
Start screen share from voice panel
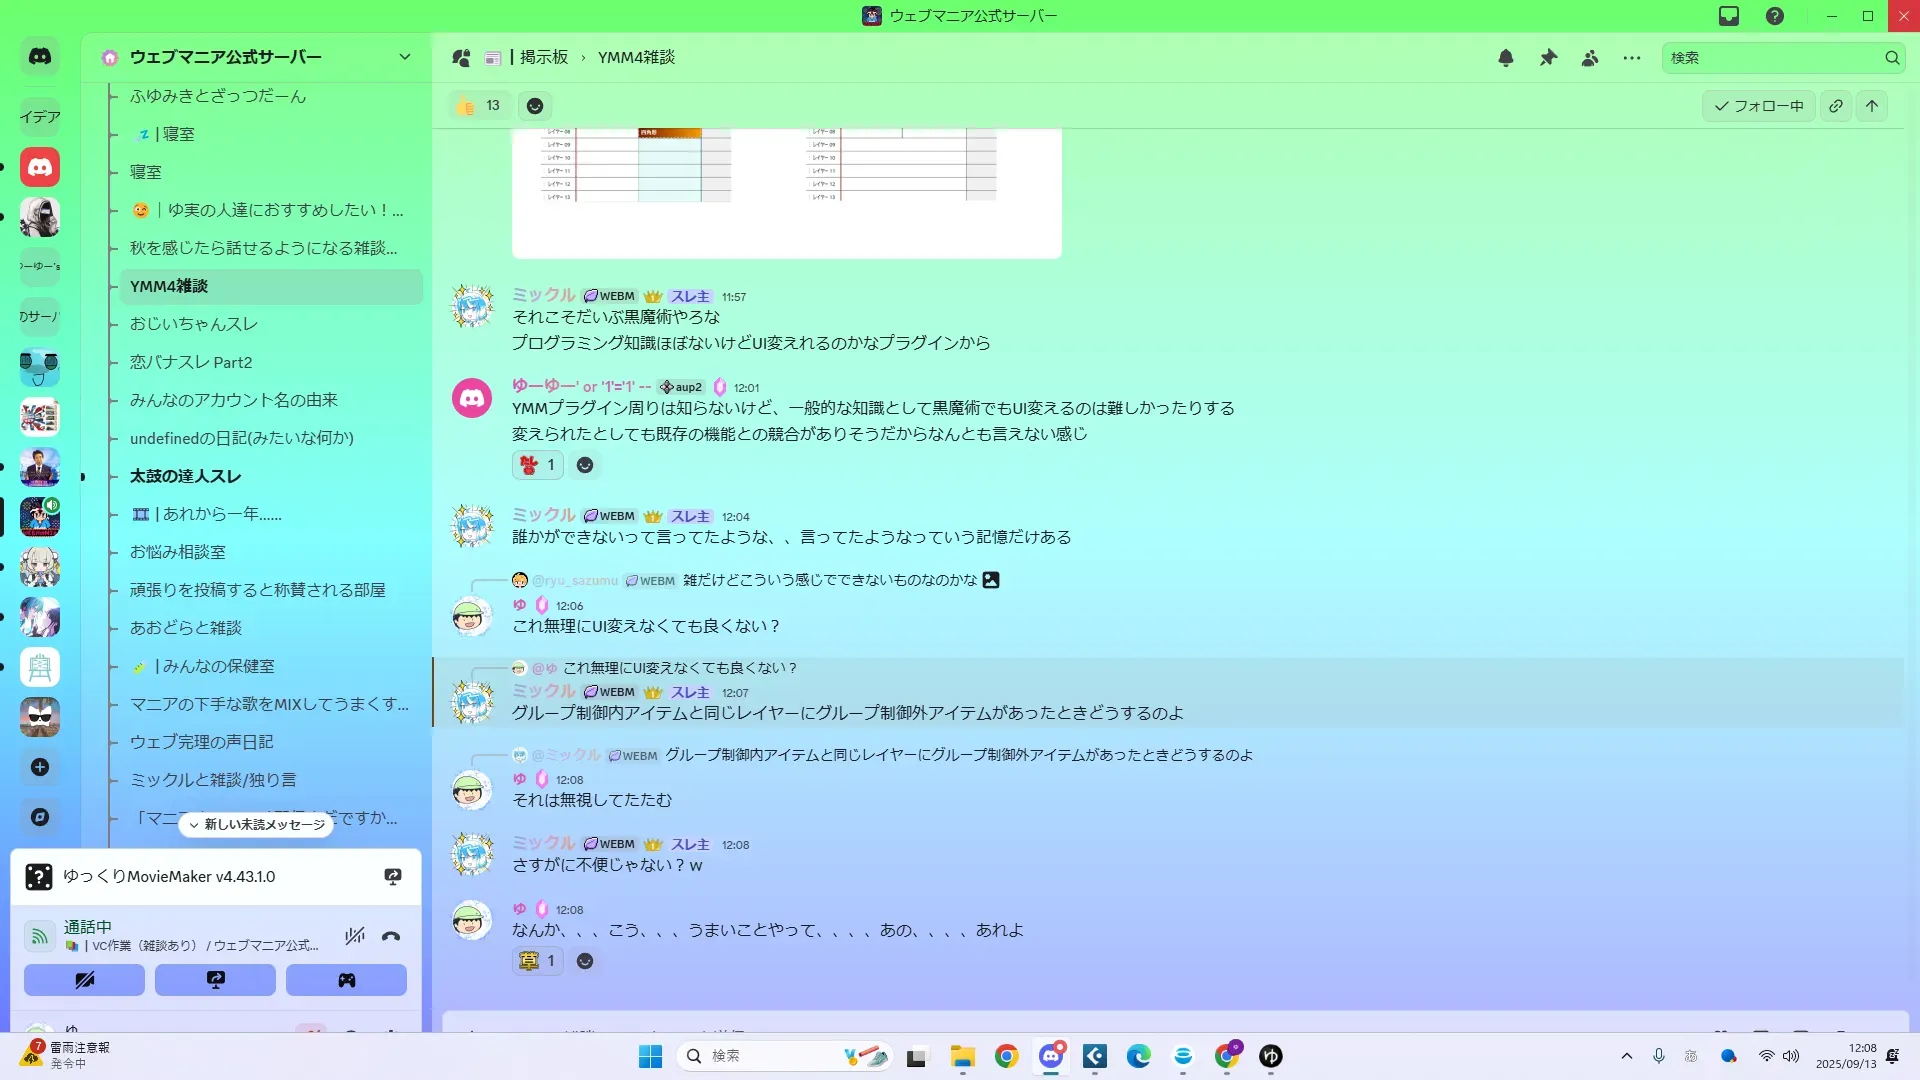215,980
